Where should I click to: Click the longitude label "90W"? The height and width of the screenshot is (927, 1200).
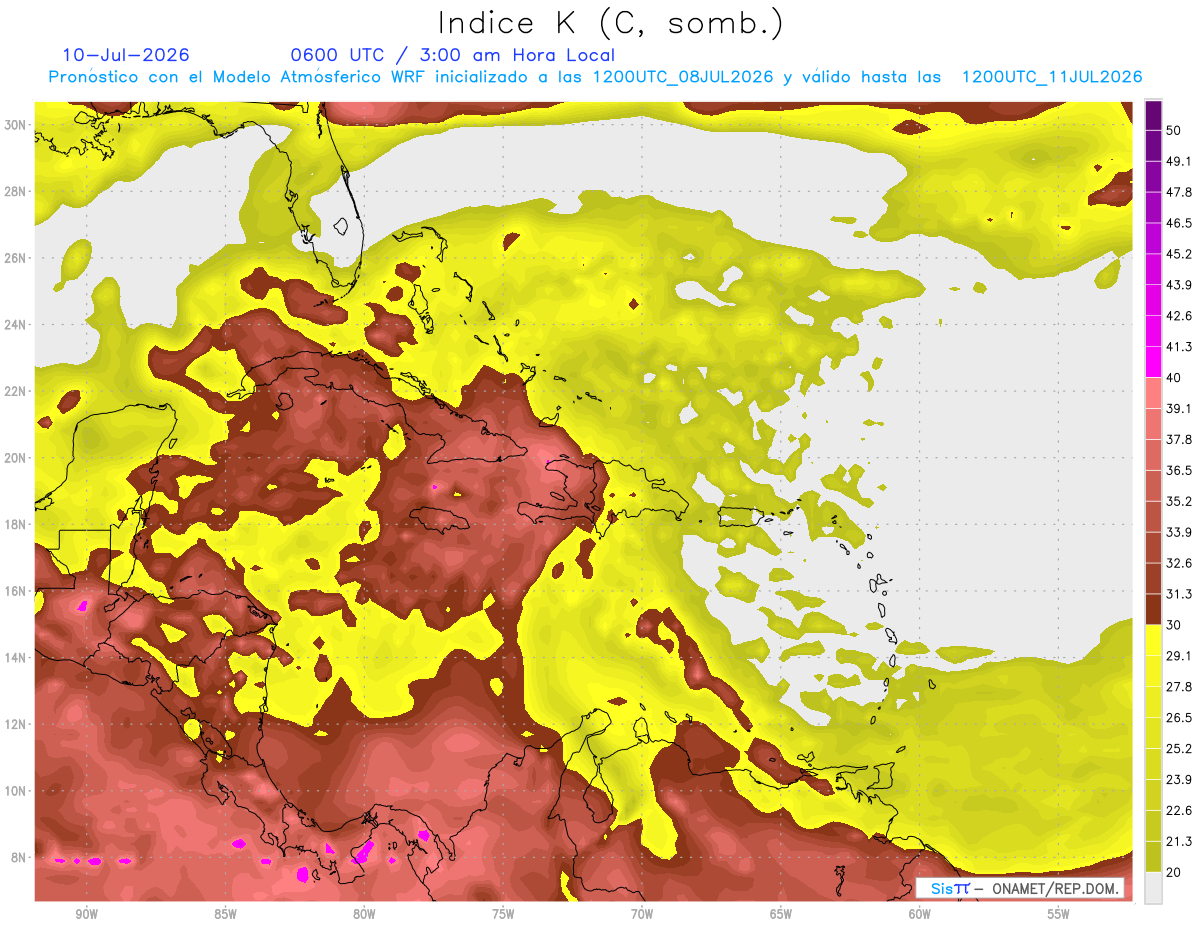pos(86,914)
